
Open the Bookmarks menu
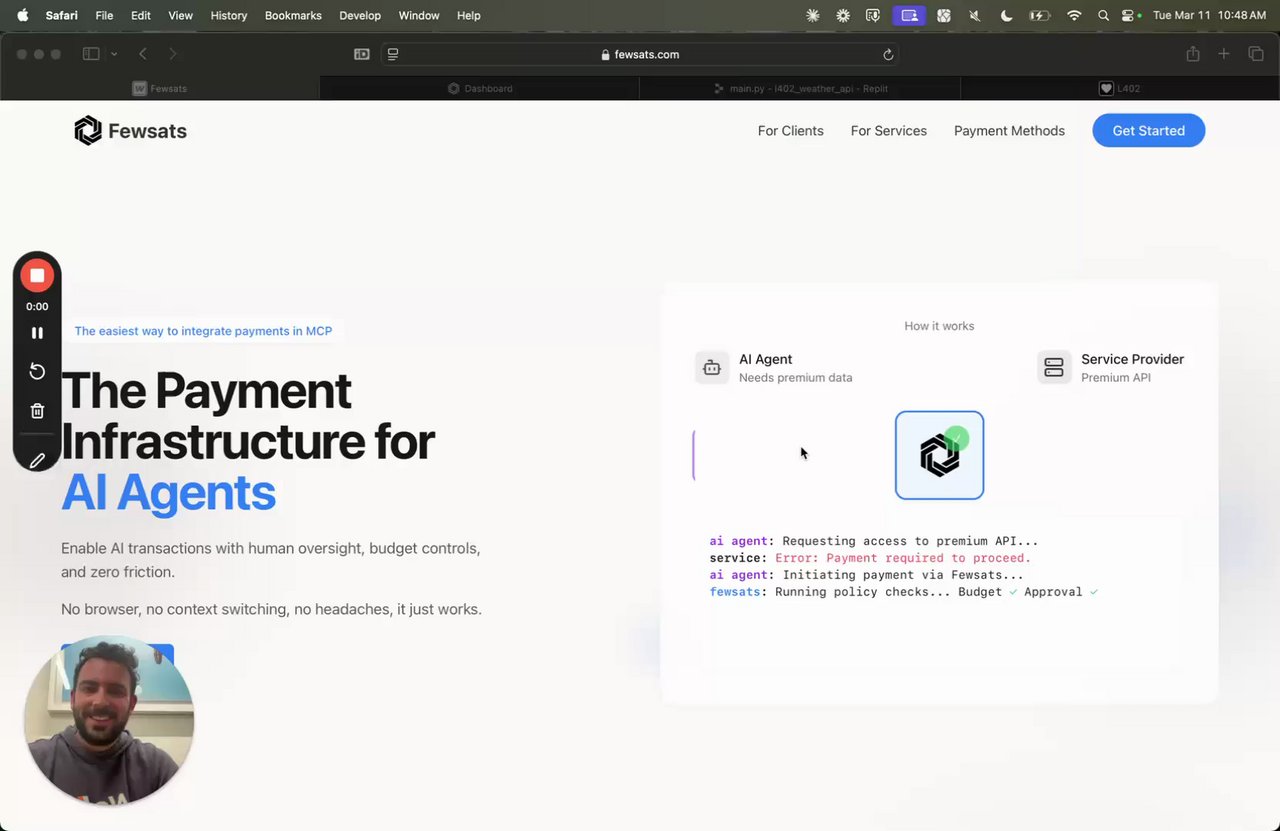(293, 15)
